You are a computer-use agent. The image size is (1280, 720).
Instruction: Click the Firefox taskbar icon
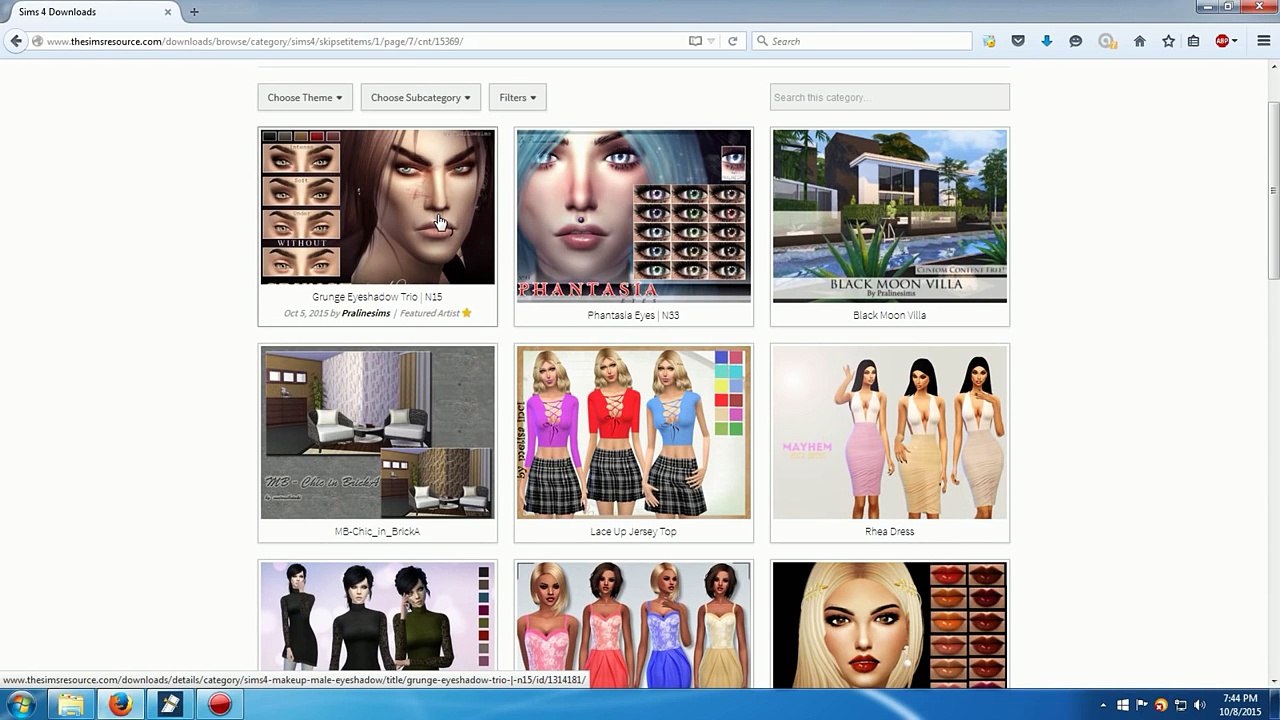point(121,705)
